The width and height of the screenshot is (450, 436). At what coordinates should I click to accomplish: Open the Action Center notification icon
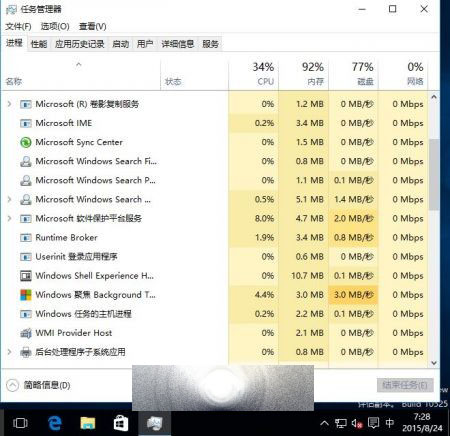pos(373,423)
